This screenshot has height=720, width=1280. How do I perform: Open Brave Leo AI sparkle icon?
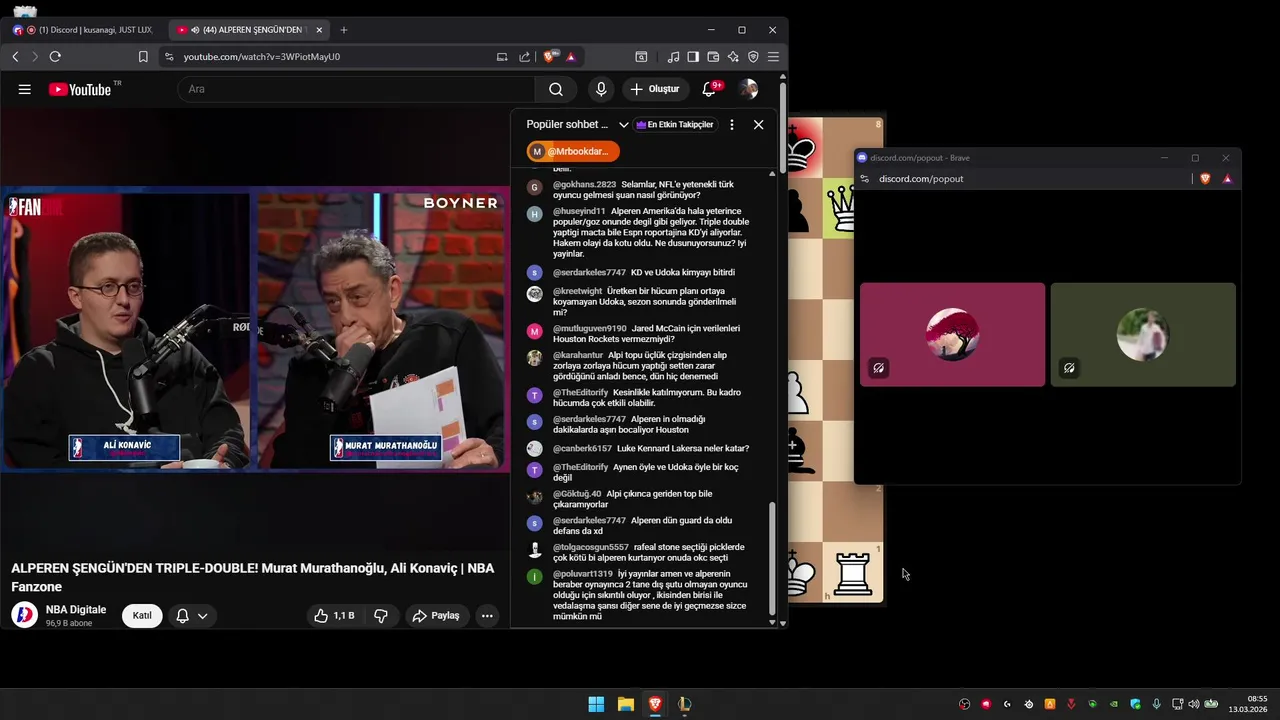733,57
